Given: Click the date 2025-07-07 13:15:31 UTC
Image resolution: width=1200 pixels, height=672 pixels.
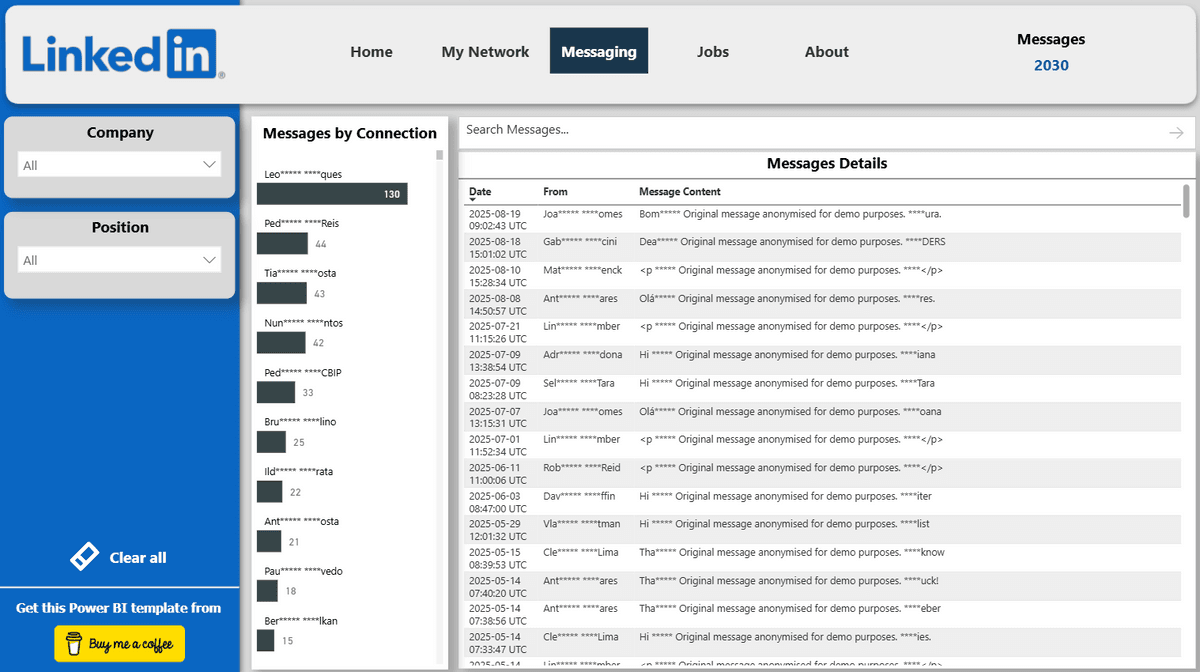Looking at the screenshot, I should pos(497,417).
